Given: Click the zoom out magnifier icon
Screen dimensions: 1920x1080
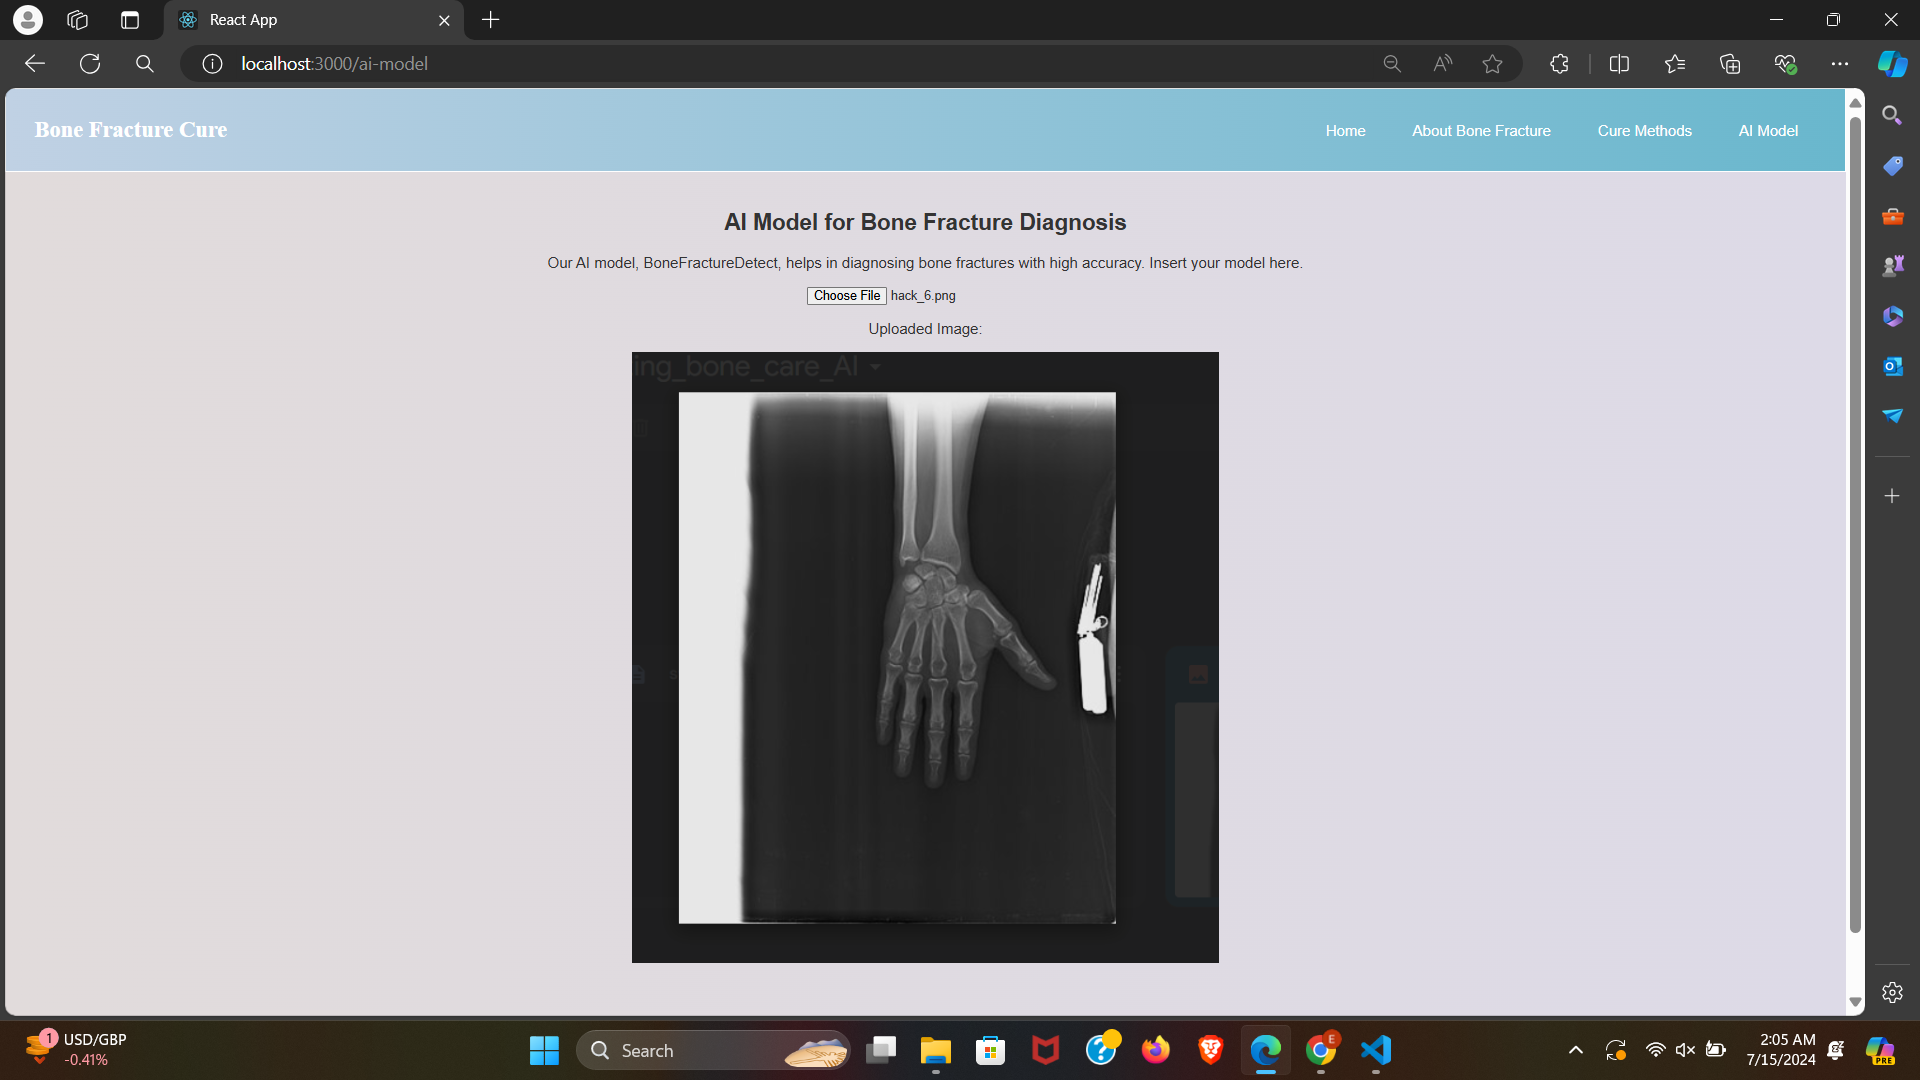Looking at the screenshot, I should tap(1391, 64).
